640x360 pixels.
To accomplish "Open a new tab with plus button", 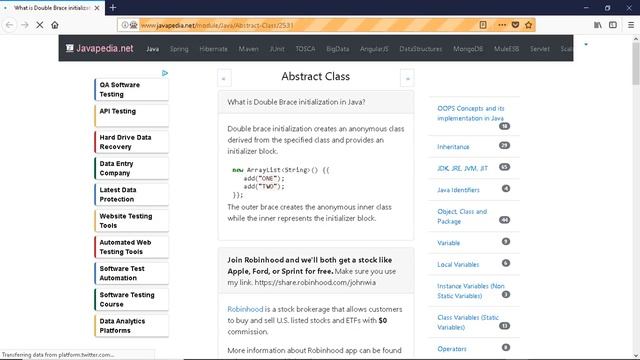I will (113, 7).
